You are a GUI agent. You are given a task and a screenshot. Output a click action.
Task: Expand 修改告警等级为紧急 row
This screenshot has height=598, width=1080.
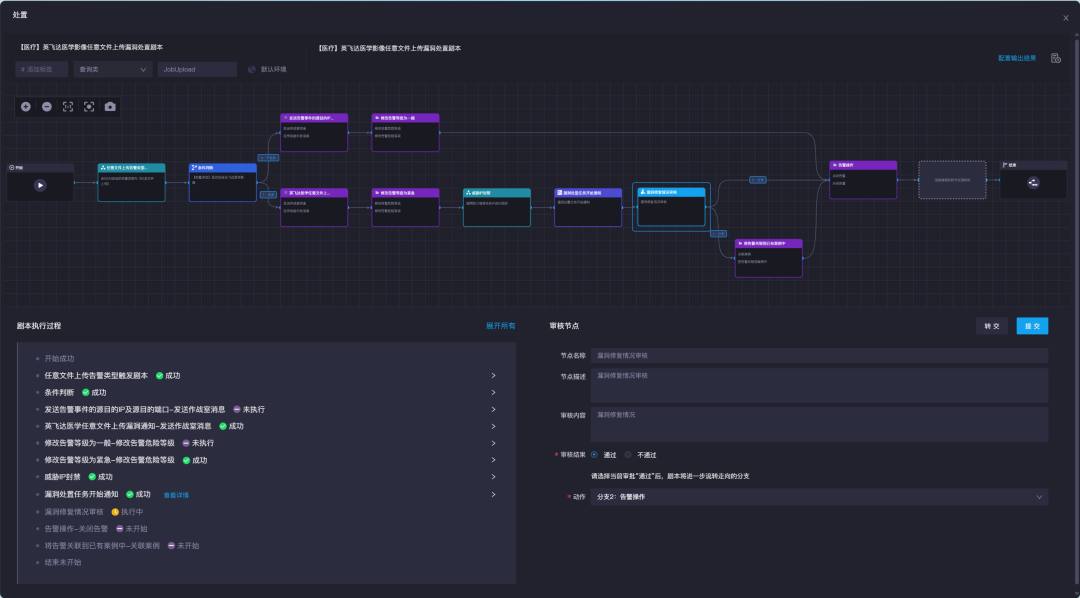493,460
